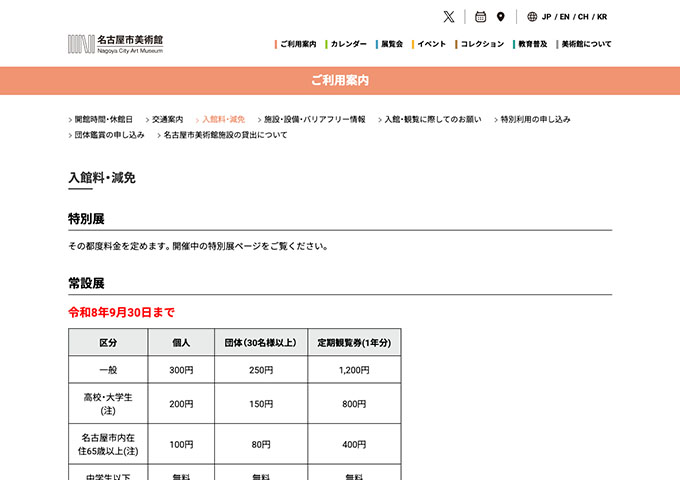This screenshot has width=680, height=480.
Task: Switch language to EN
Action: click(x=564, y=17)
